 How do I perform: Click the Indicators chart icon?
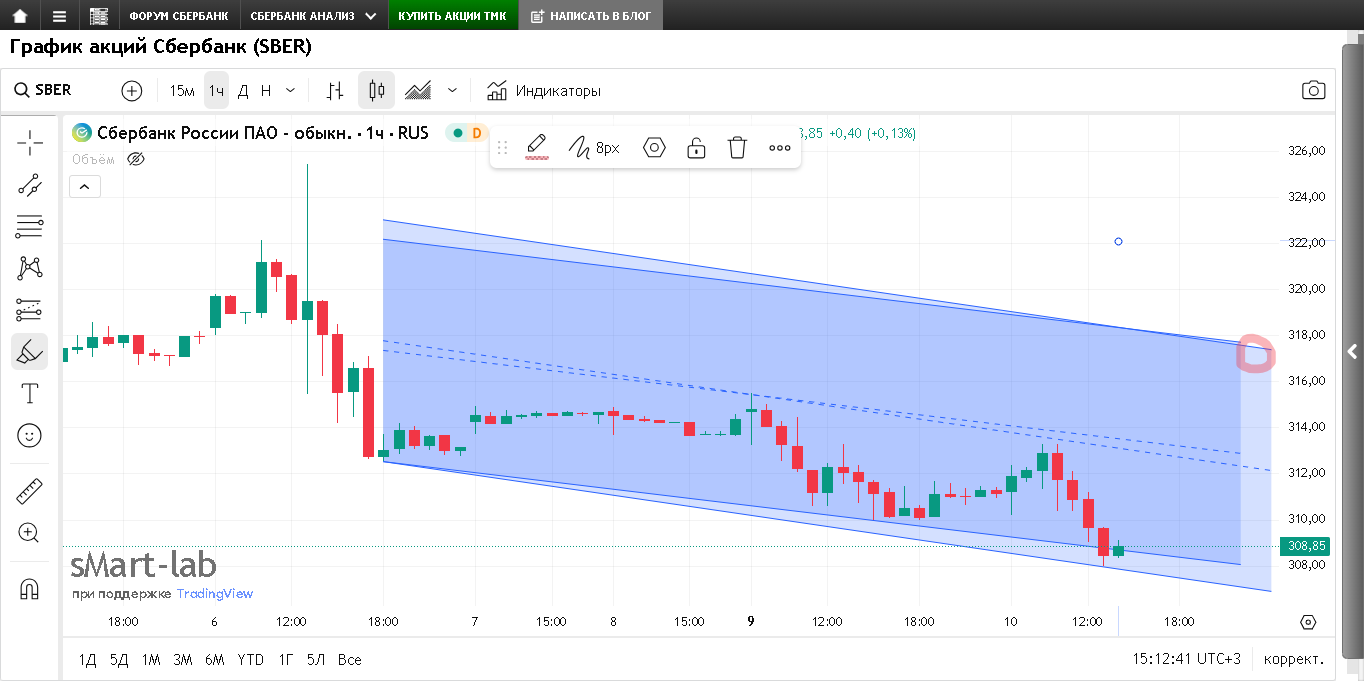[497, 91]
